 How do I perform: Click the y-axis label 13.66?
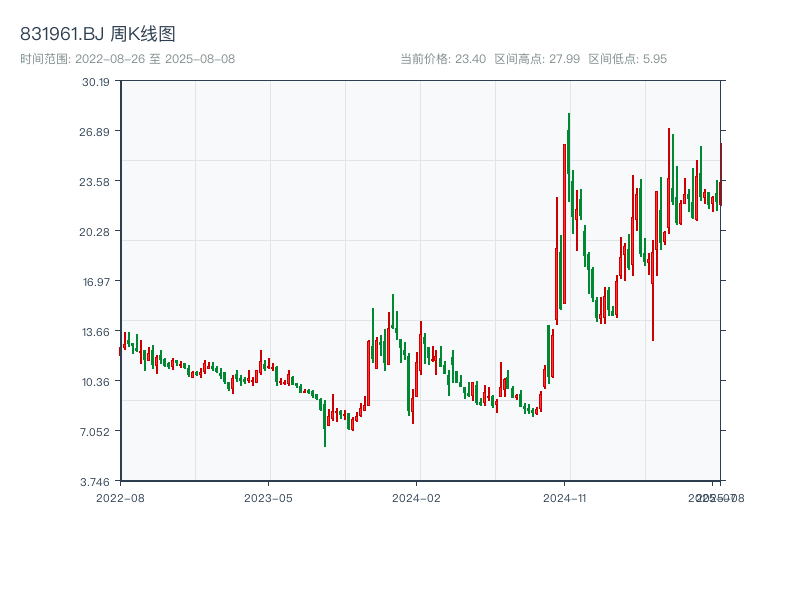point(96,332)
